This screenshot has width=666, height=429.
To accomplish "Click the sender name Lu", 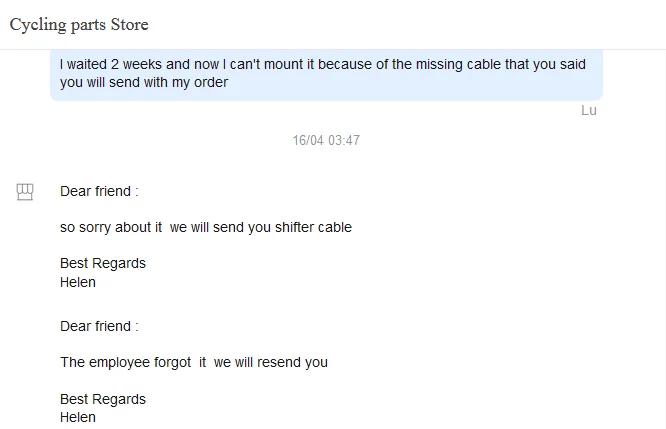I will [588, 110].
